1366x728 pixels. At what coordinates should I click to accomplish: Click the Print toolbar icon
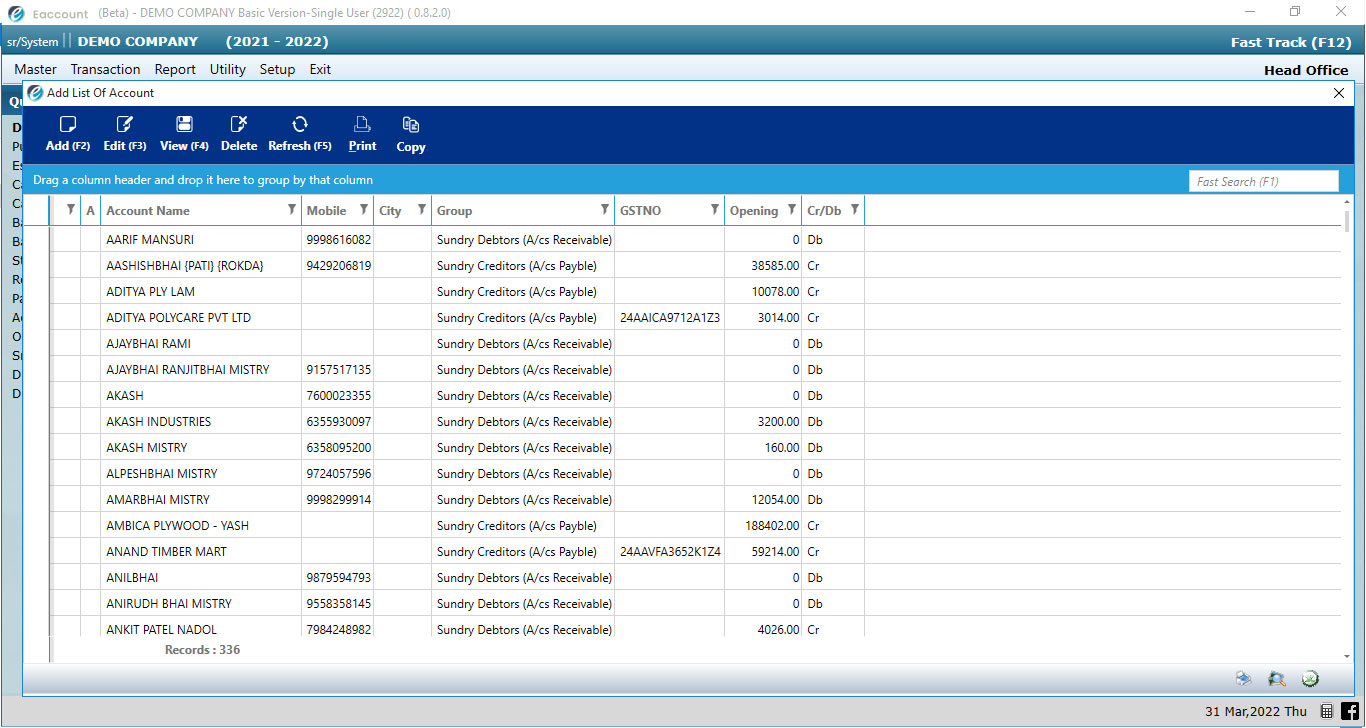pyautogui.click(x=361, y=133)
